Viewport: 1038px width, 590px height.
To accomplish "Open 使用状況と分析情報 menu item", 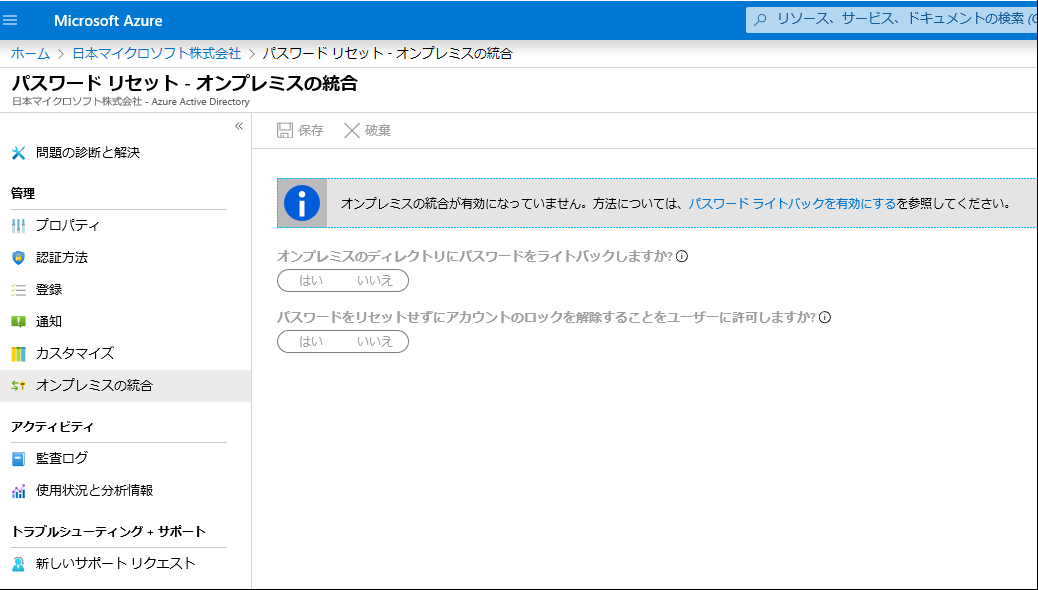I will [x=94, y=491].
